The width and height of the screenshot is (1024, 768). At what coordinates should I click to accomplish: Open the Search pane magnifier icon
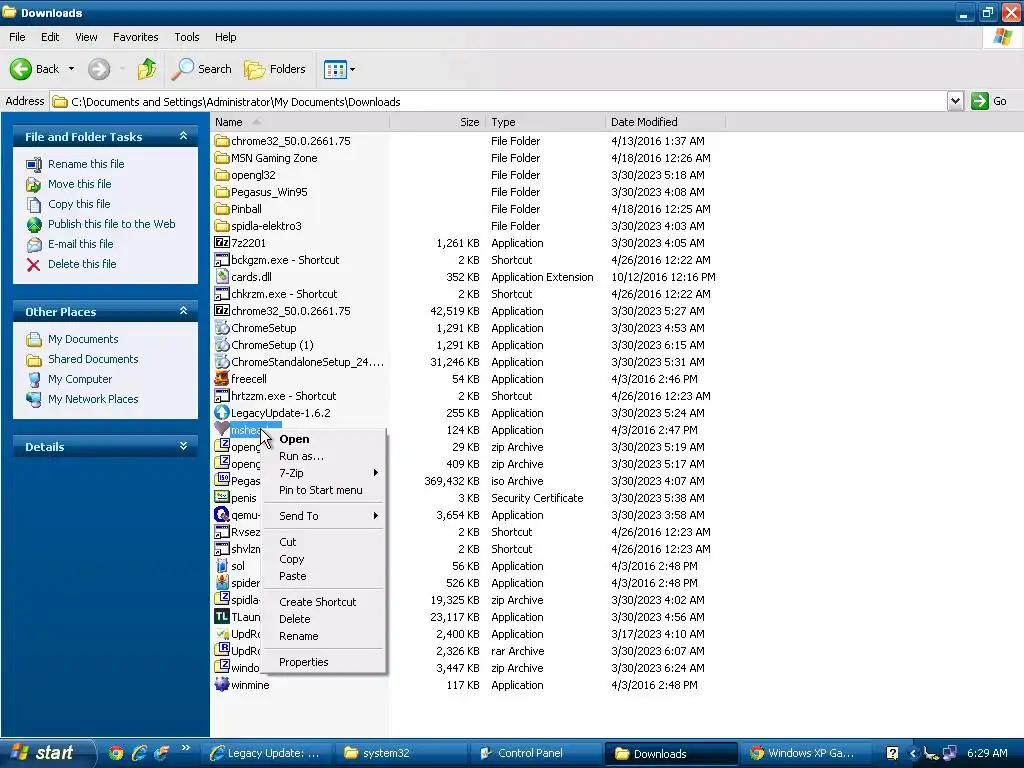[182, 69]
